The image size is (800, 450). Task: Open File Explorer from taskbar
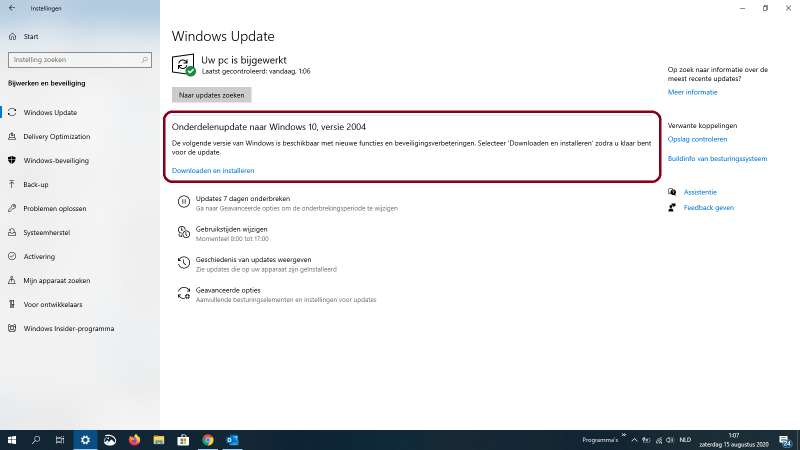(159, 440)
